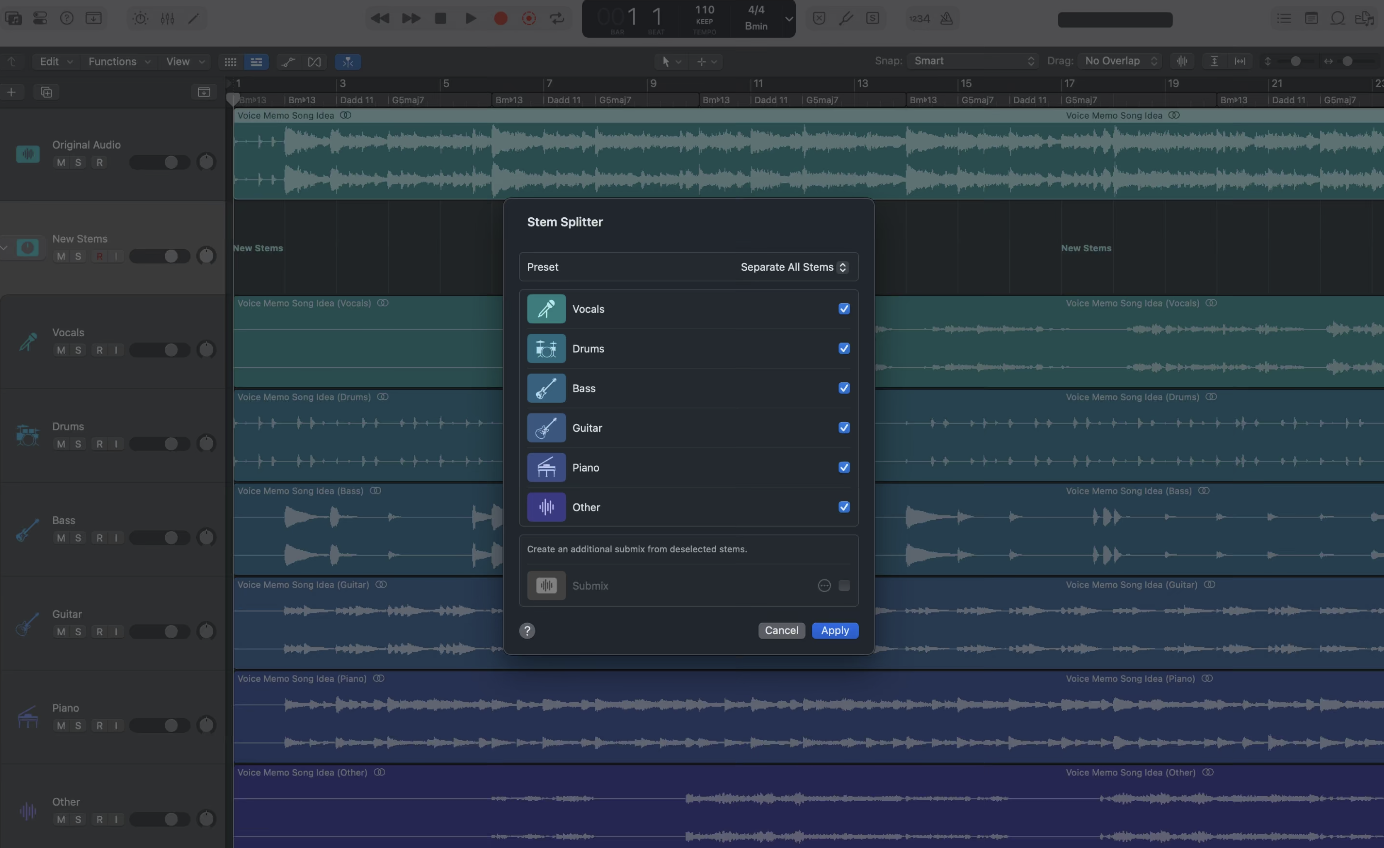Click the vertical auto zoom icon

tap(1214, 61)
